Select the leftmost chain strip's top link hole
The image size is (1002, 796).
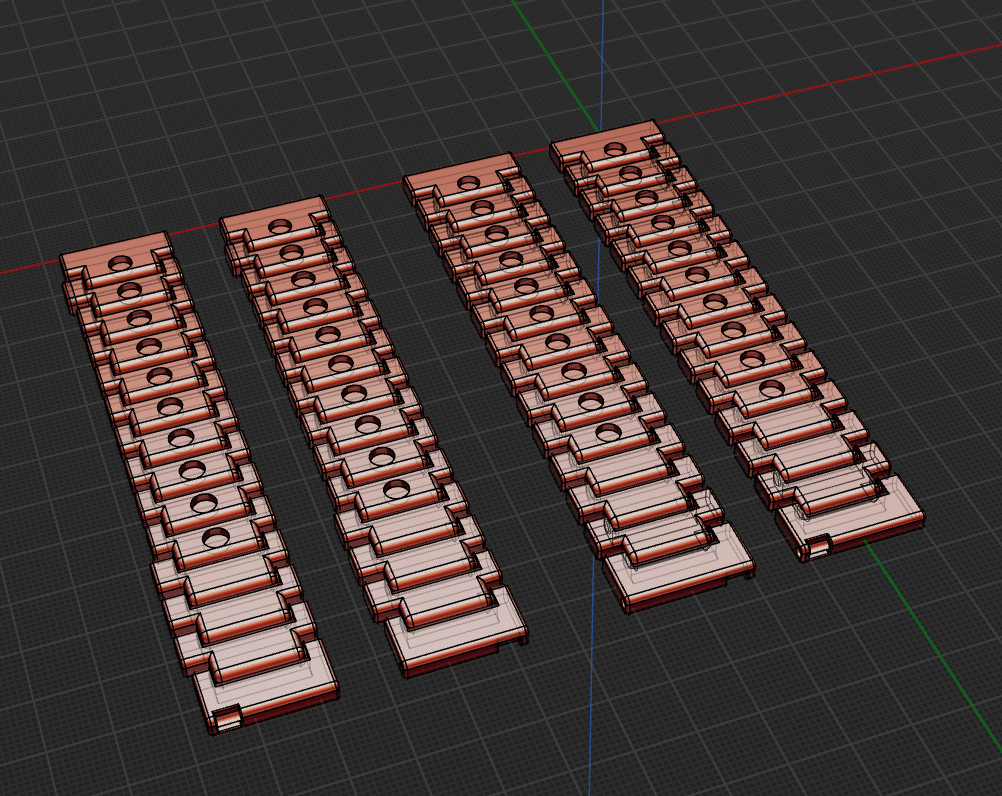tap(120, 263)
